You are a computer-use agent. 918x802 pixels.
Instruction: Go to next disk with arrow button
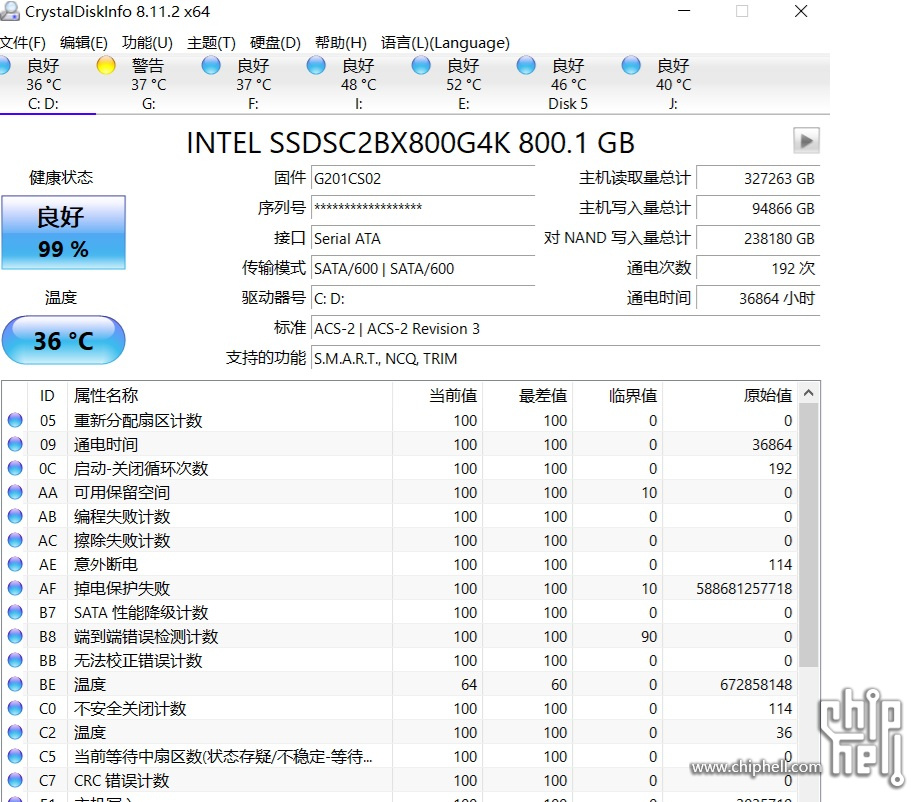click(x=806, y=140)
